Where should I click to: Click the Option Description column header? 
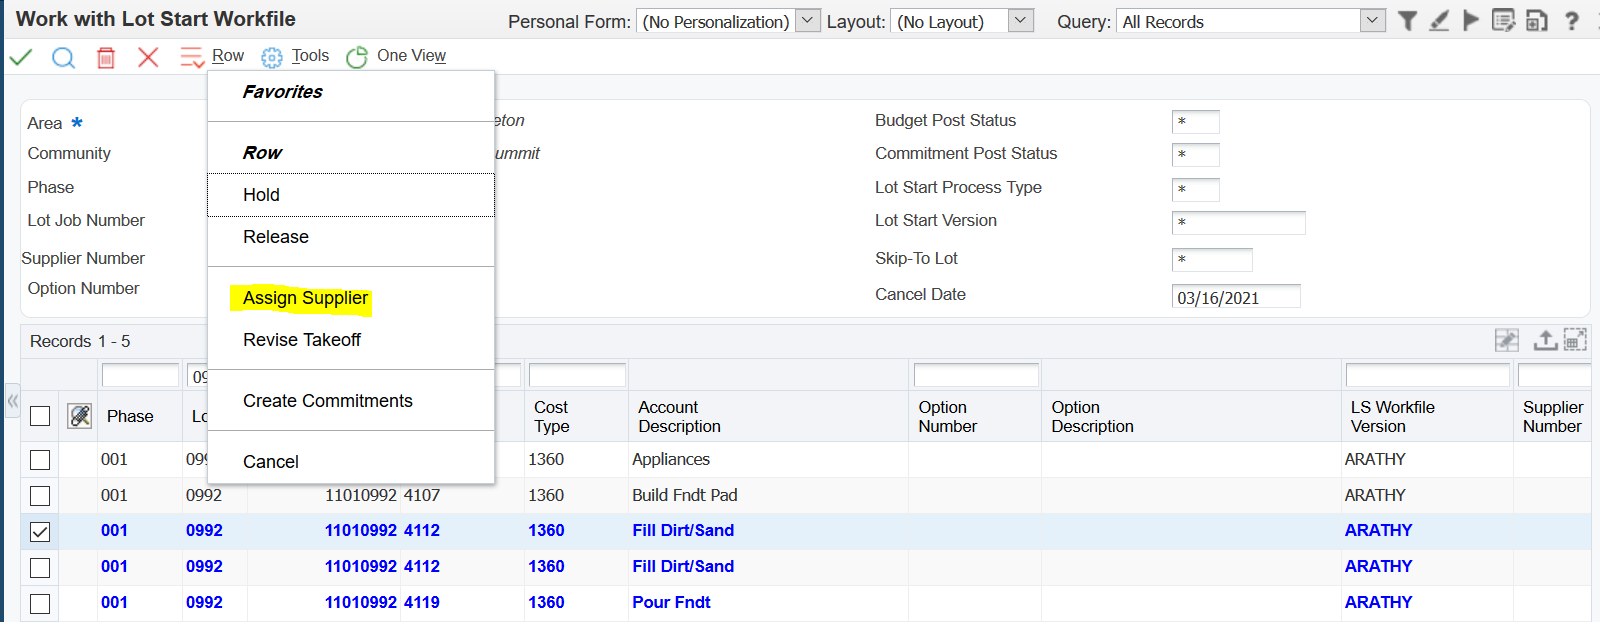(x=1092, y=417)
